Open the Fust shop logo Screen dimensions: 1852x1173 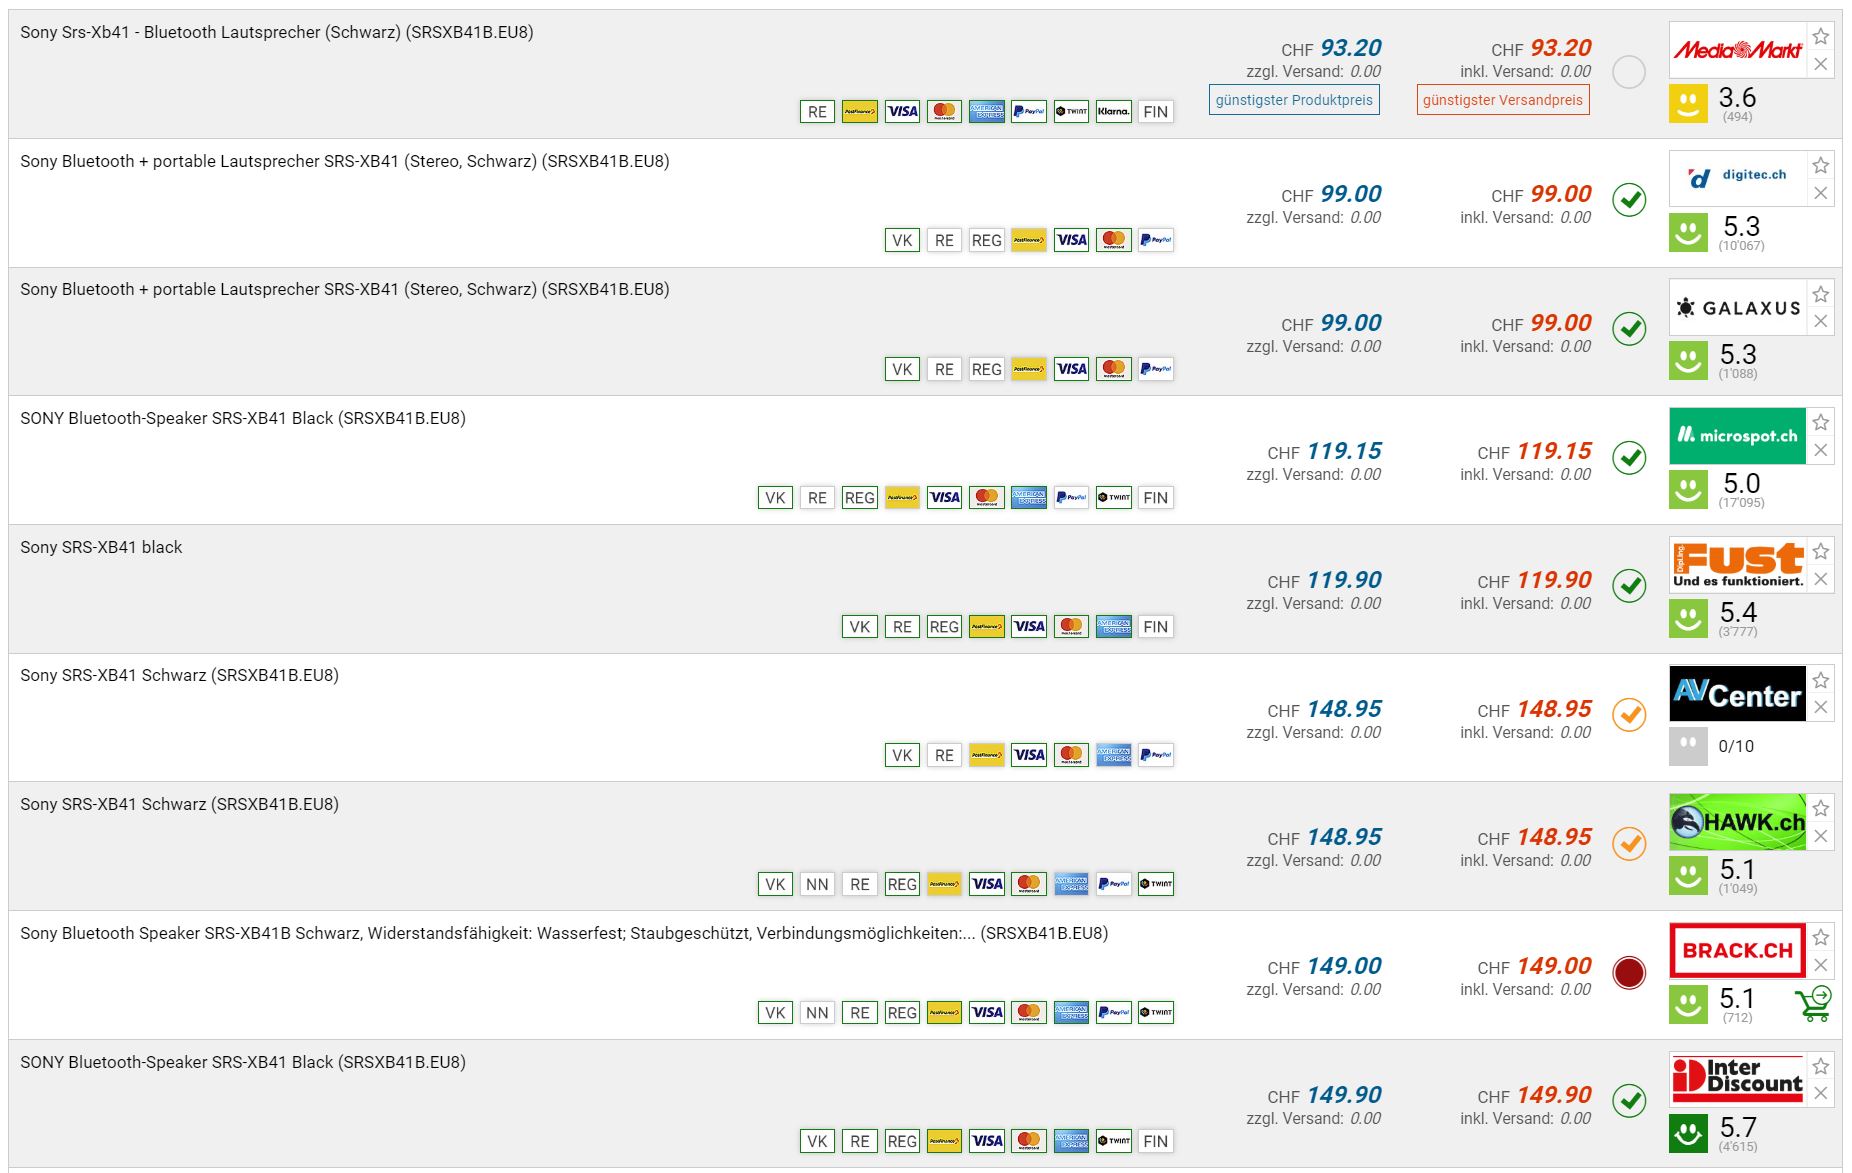(x=1738, y=564)
